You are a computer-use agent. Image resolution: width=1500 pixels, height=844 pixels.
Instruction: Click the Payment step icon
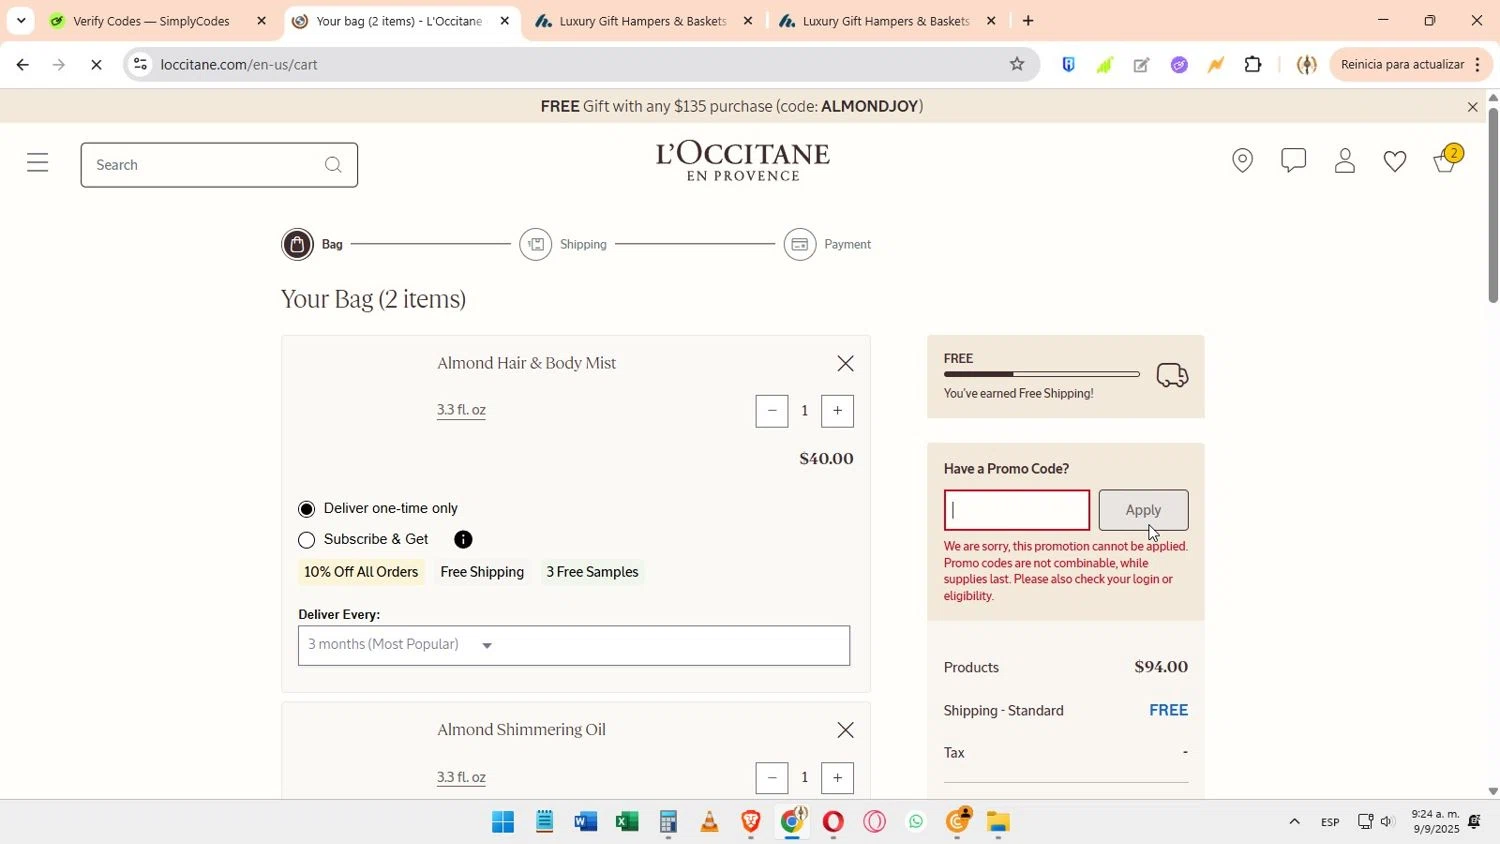(800, 244)
